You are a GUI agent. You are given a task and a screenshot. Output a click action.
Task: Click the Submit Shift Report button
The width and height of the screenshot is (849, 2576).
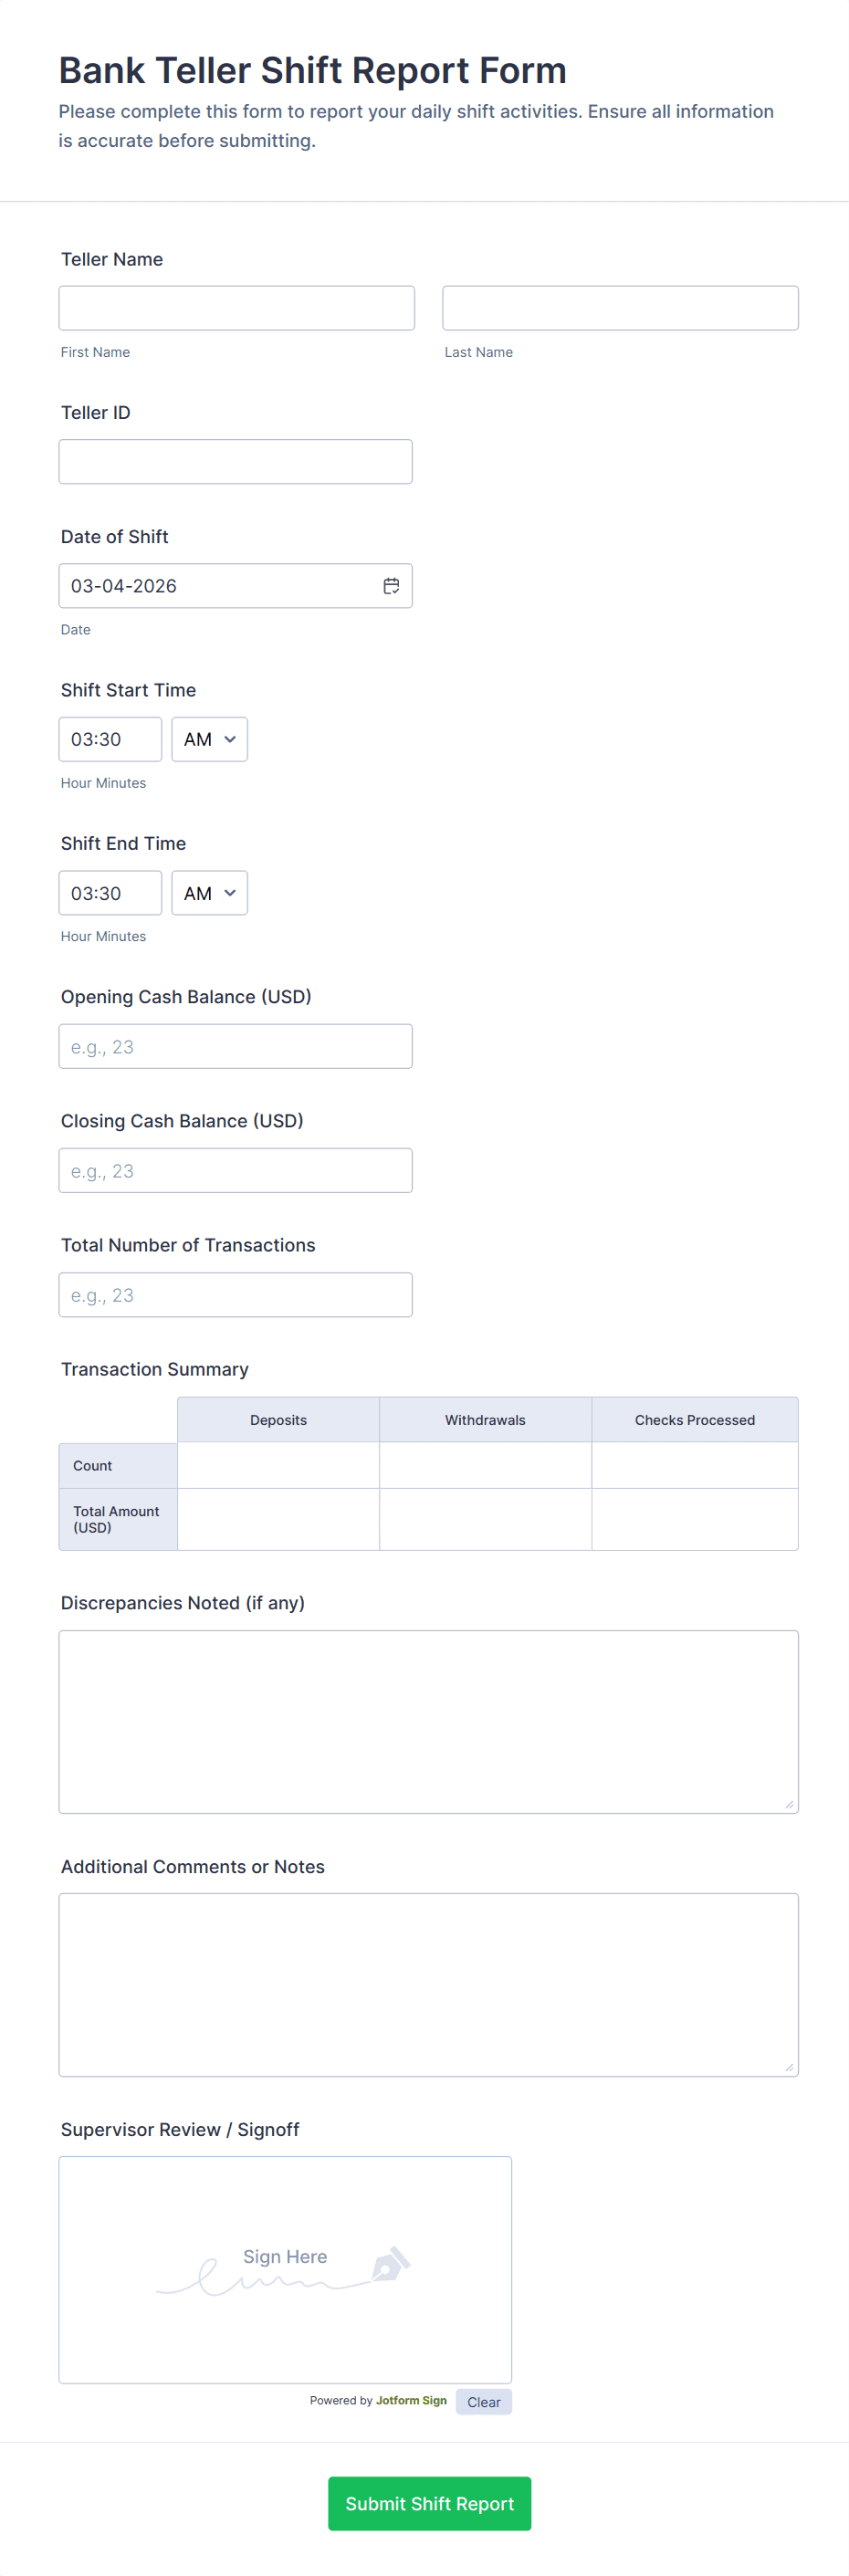(x=429, y=2503)
